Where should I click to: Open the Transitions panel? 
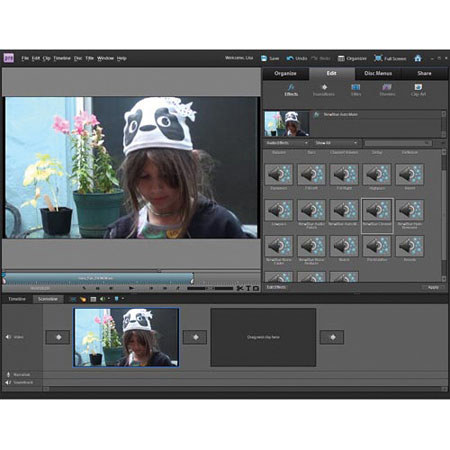click(324, 90)
